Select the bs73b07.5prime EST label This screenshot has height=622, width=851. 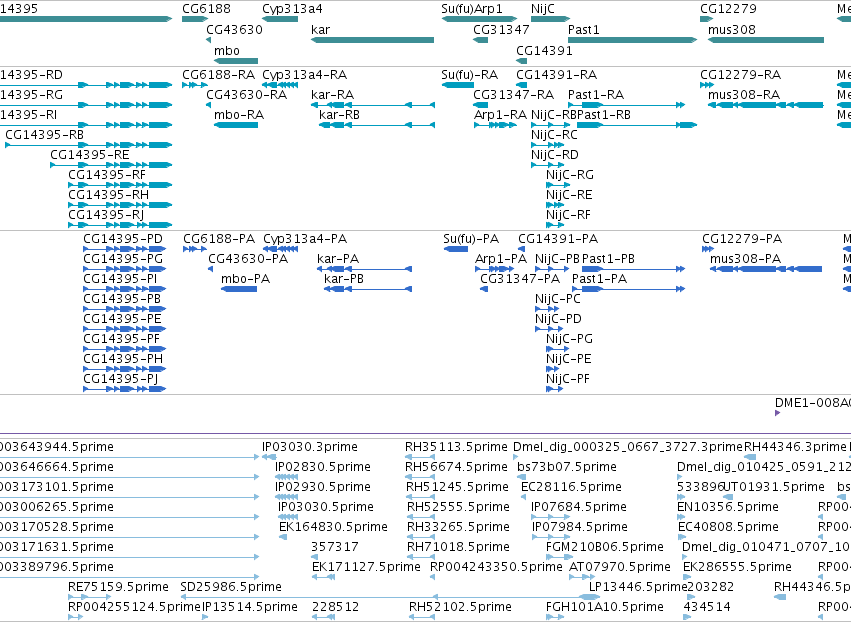coord(567,467)
